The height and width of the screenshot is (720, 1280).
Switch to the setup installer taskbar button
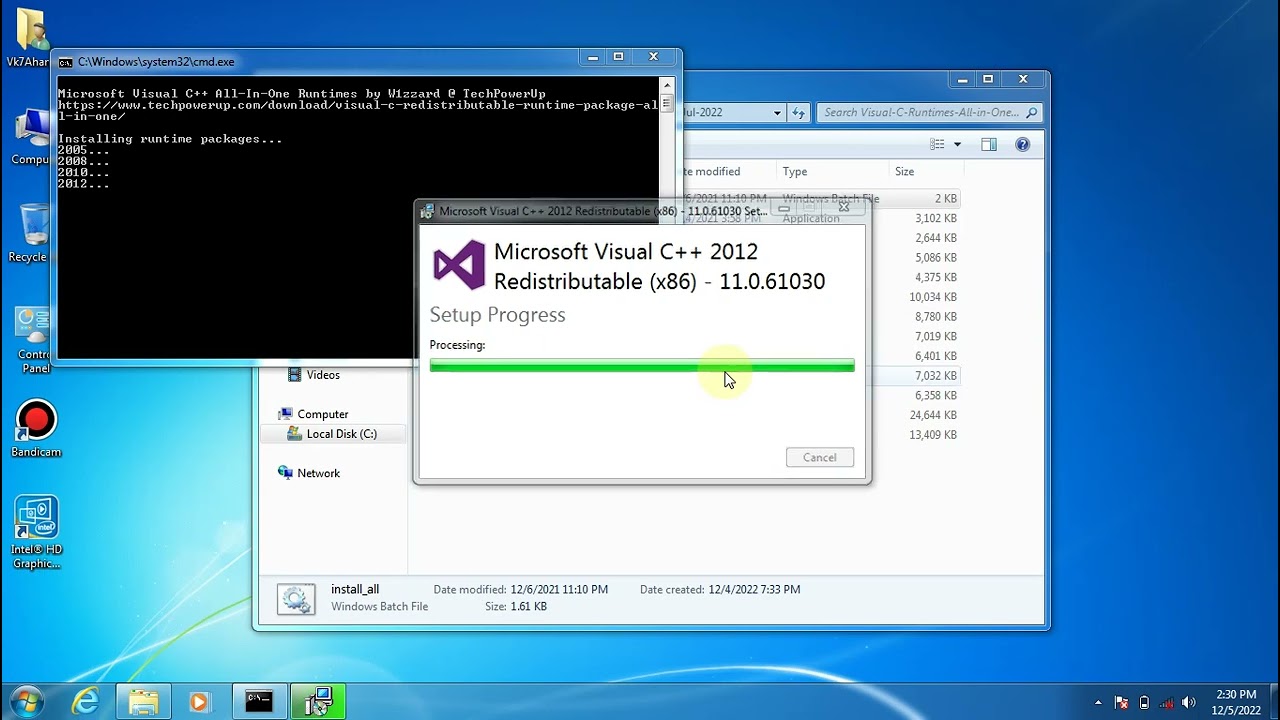(318, 702)
